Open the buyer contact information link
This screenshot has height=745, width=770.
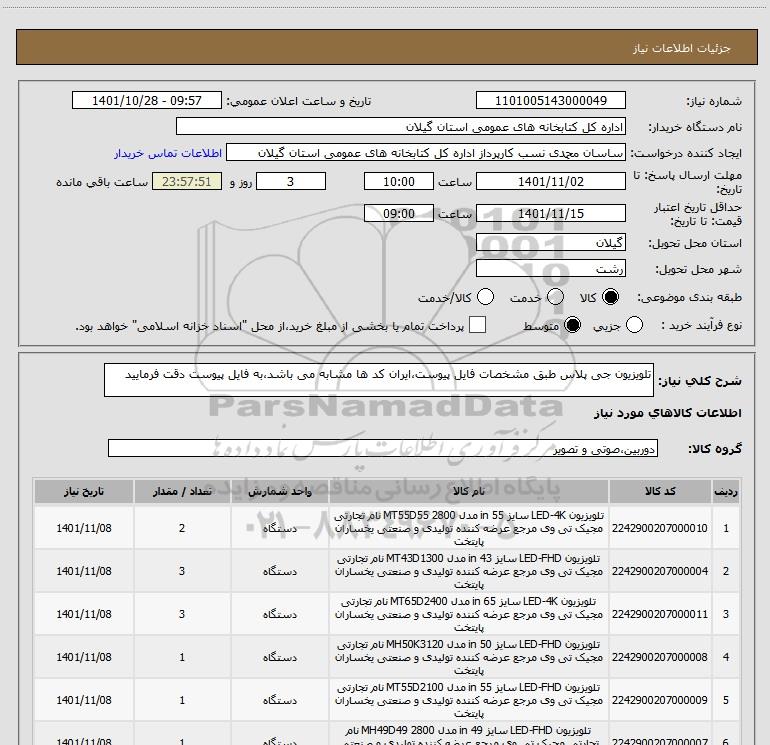pos(168,153)
